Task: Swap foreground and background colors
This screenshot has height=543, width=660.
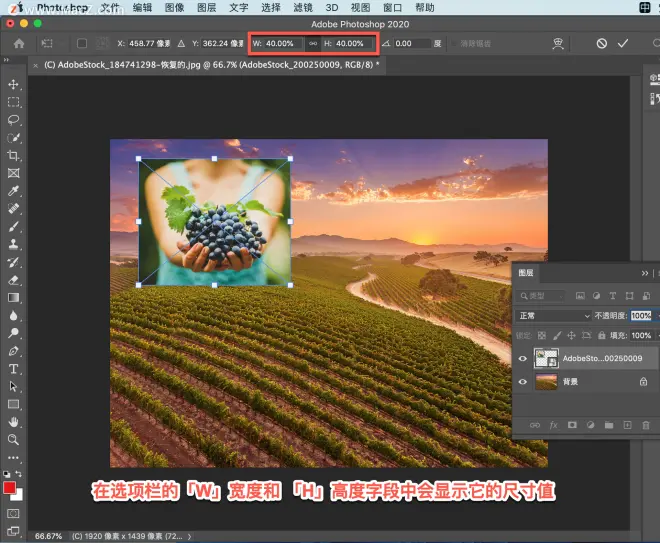Action: 19,474
